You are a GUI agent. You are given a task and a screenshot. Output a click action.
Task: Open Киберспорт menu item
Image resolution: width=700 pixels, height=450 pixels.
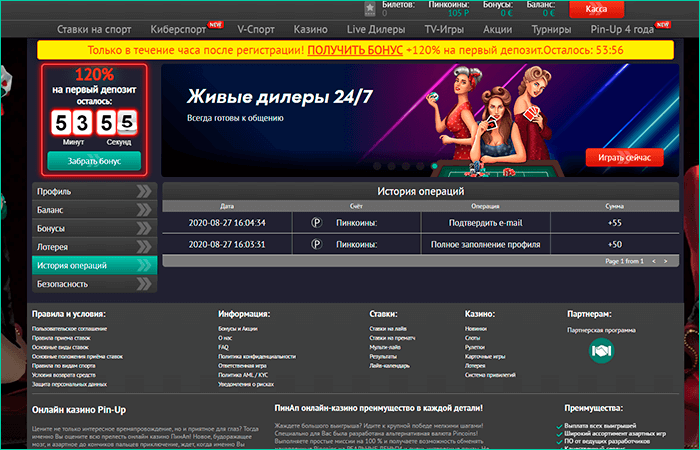click(178, 29)
